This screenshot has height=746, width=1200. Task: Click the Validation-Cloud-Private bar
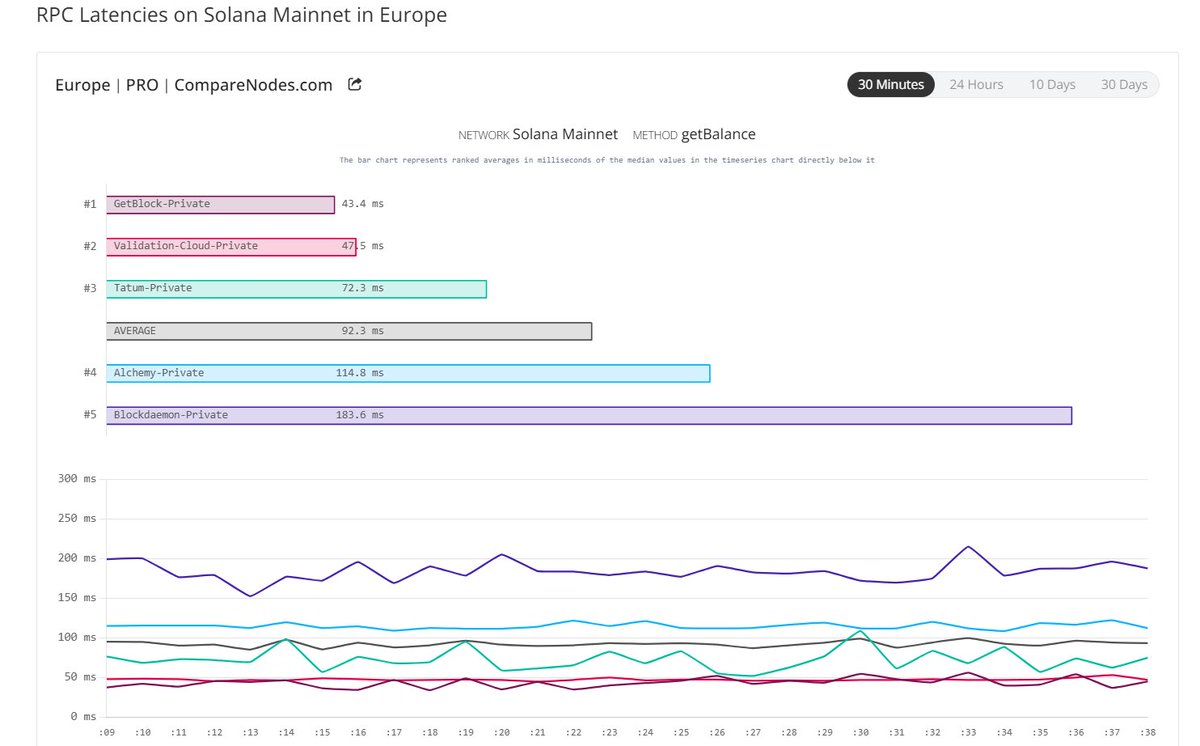(x=231, y=246)
